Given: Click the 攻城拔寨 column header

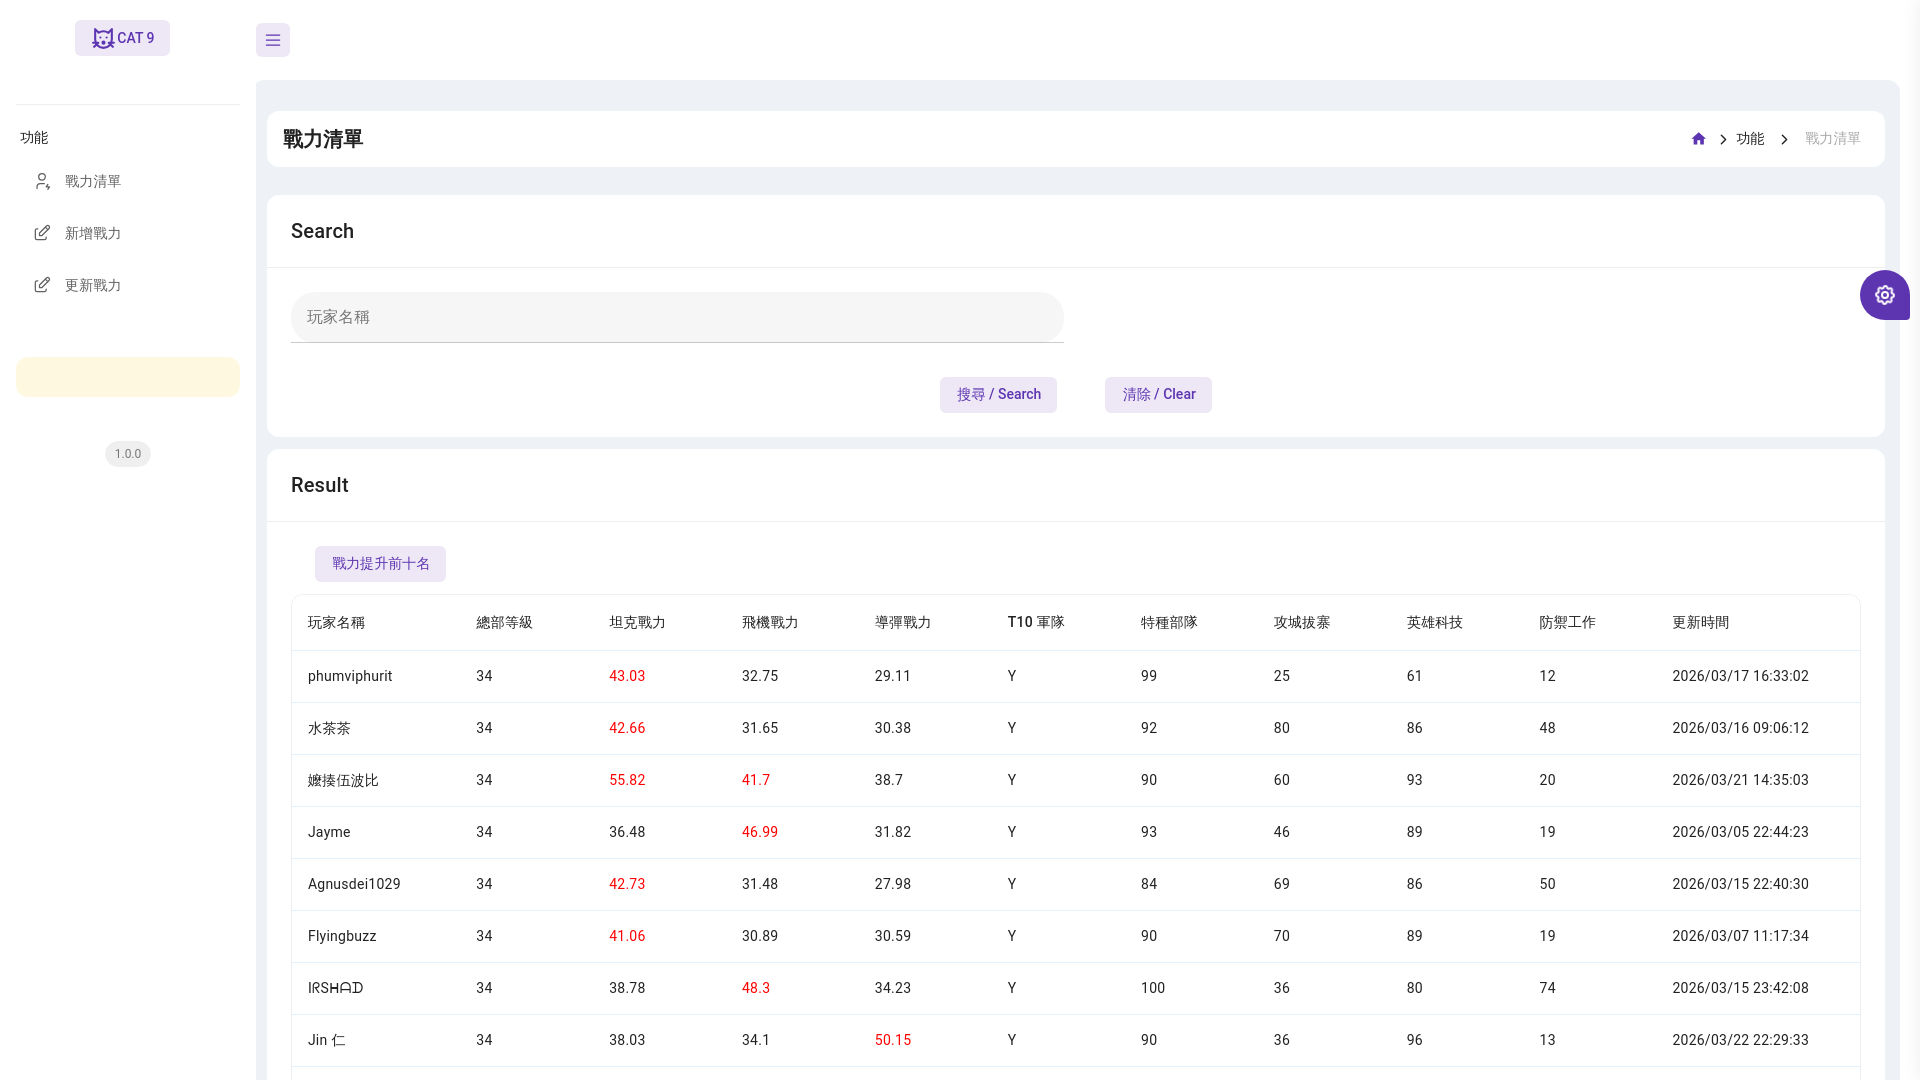Looking at the screenshot, I should click(1302, 623).
